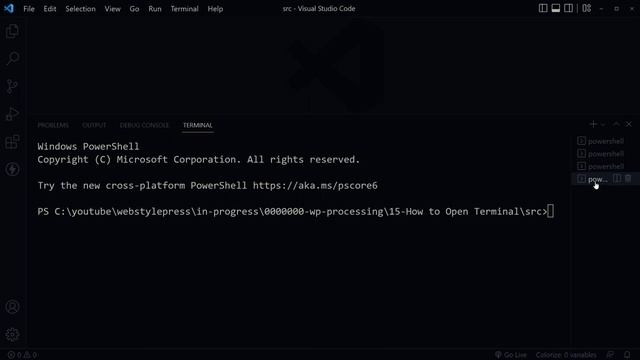Open the Explorer view in activity bar
This screenshot has width=640, height=360.
coord(12,31)
